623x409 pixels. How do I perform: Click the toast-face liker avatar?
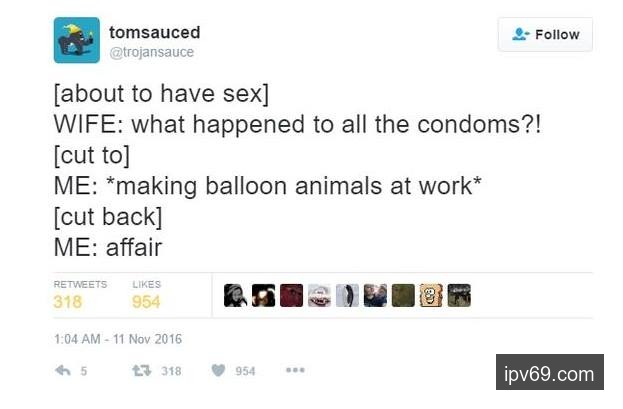431,295
